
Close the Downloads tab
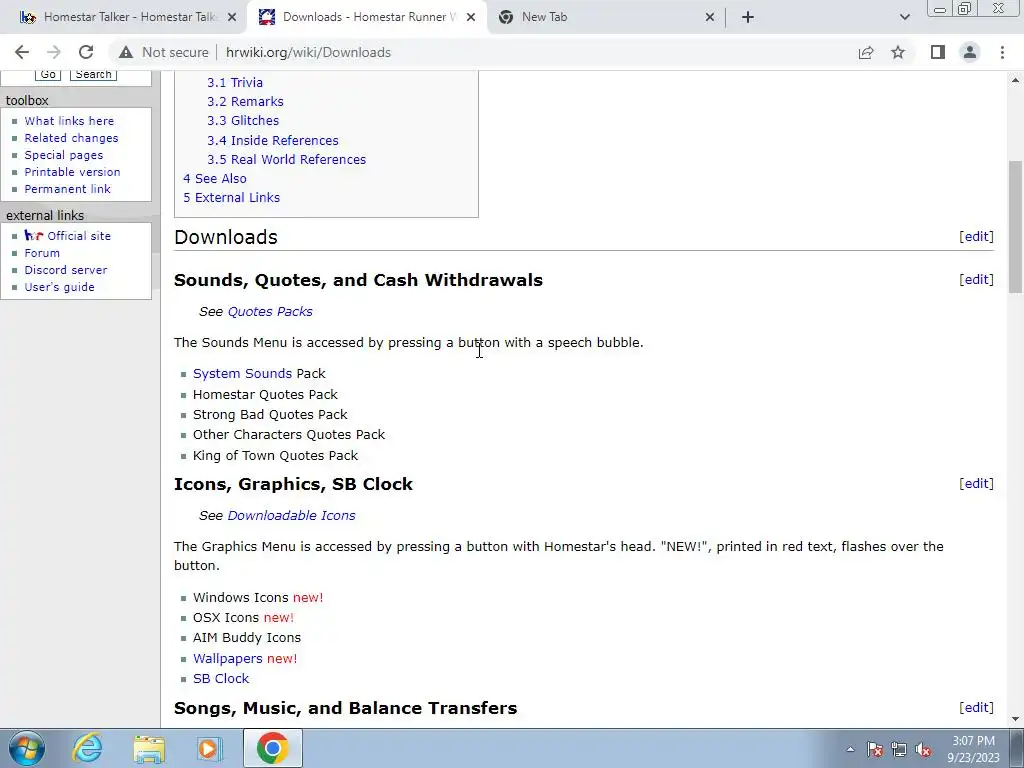[471, 17]
